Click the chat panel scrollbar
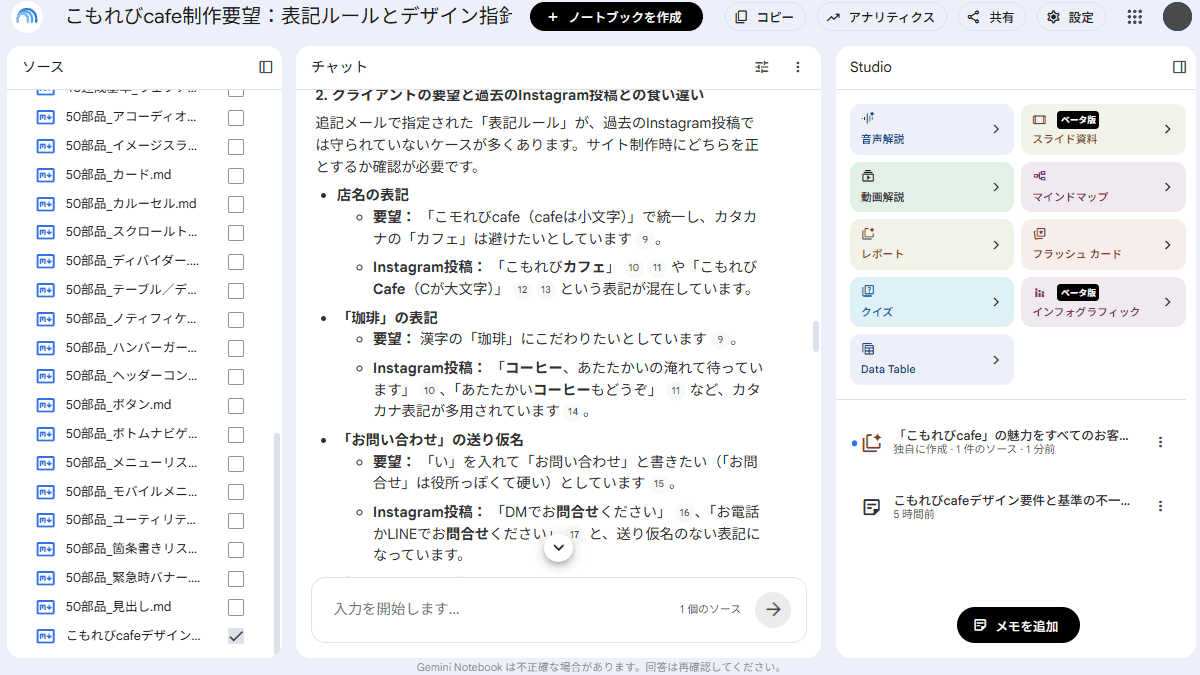Image resolution: width=1200 pixels, height=675 pixels. click(816, 336)
